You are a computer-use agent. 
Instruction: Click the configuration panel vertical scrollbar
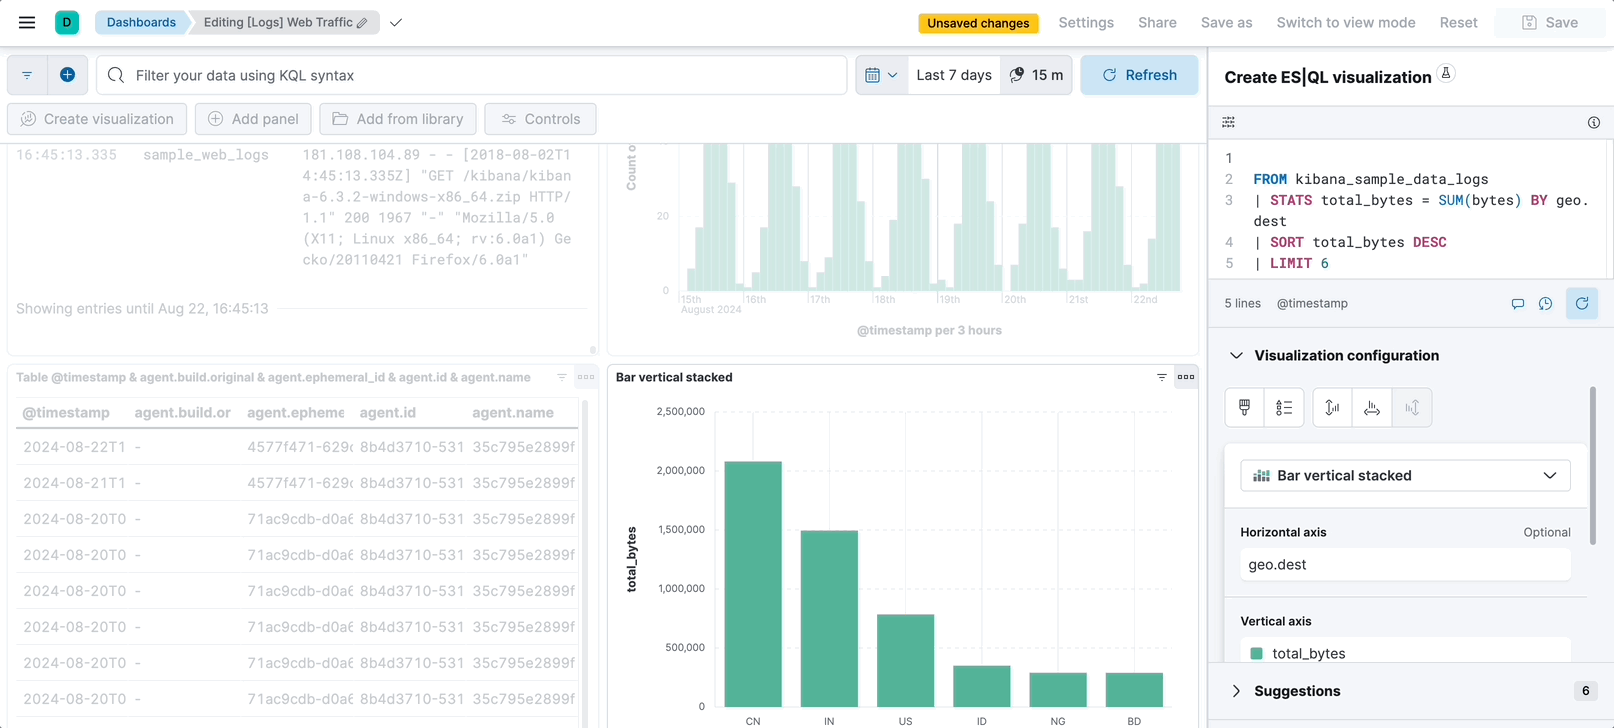point(1592,466)
